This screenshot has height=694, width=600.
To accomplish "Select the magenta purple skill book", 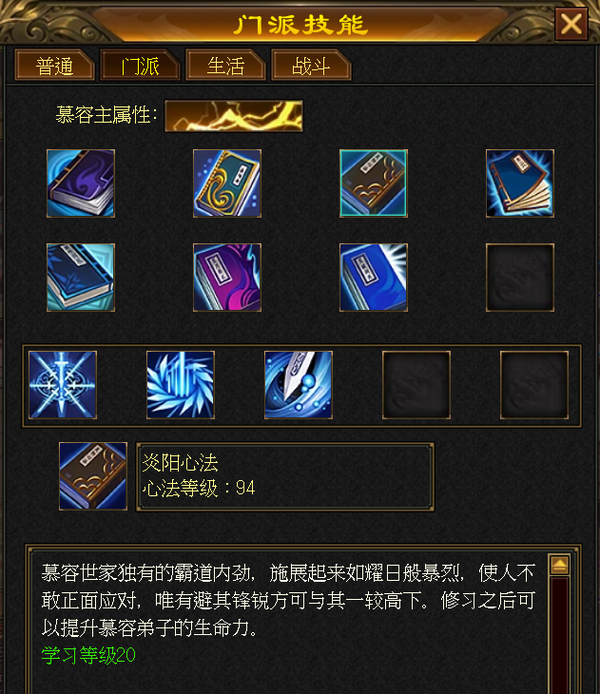I will tap(227, 278).
